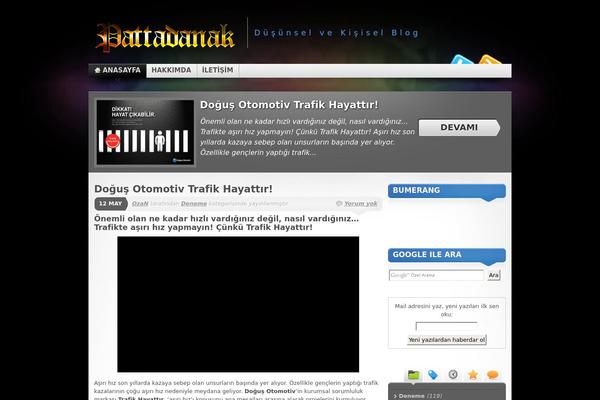This screenshot has width=600, height=400.
Task: Click the blue social icon above menu bar
Action: (462, 59)
